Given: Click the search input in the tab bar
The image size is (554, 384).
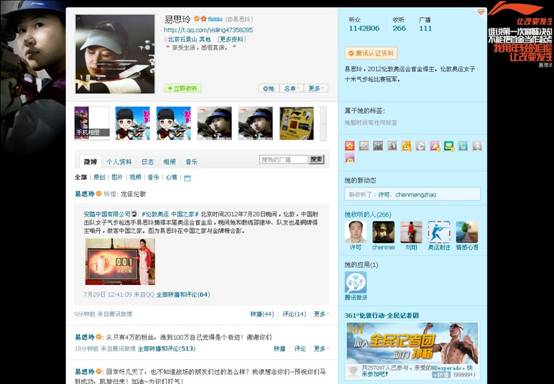Looking at the screenshot, I should click(x=284, y=160).
